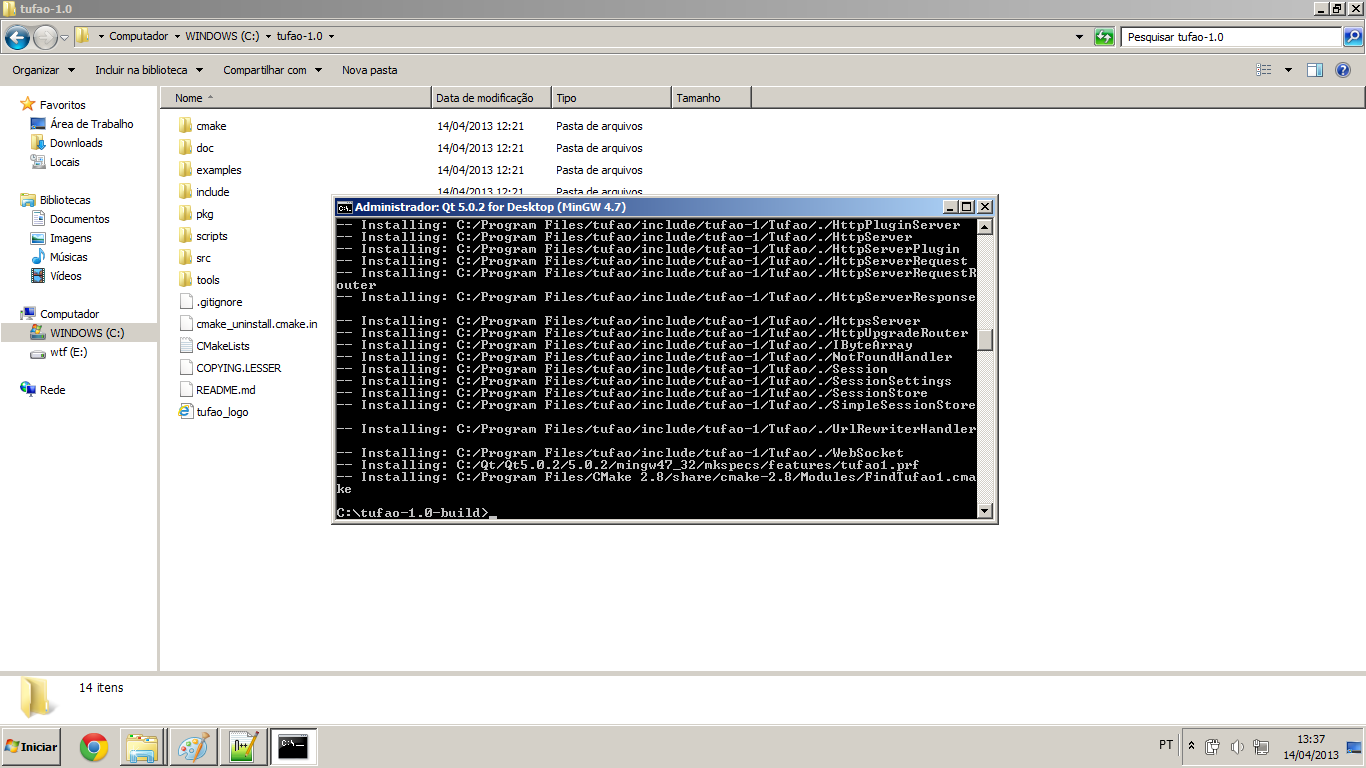Expand the Organizar dropdown menu
The width and height of the screenshot is (1366, 768).
pyautogui.click(x=43, y=70)
